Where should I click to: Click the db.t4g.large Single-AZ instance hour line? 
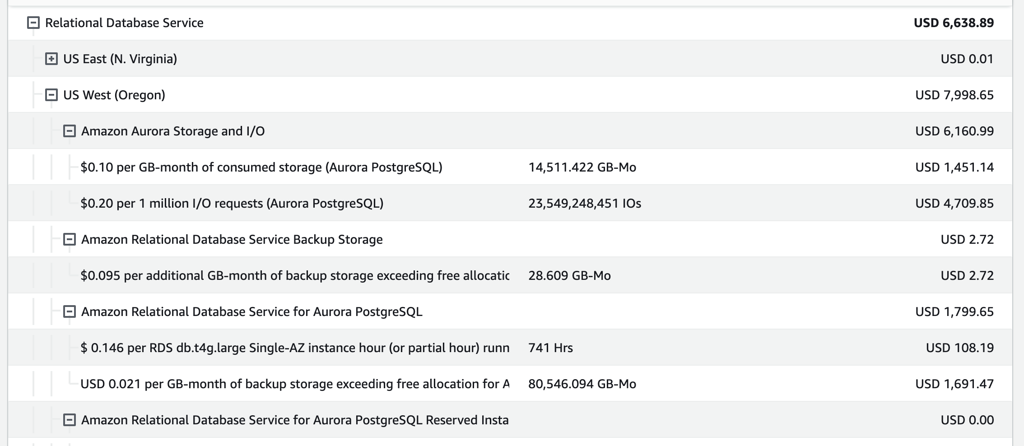295,348
